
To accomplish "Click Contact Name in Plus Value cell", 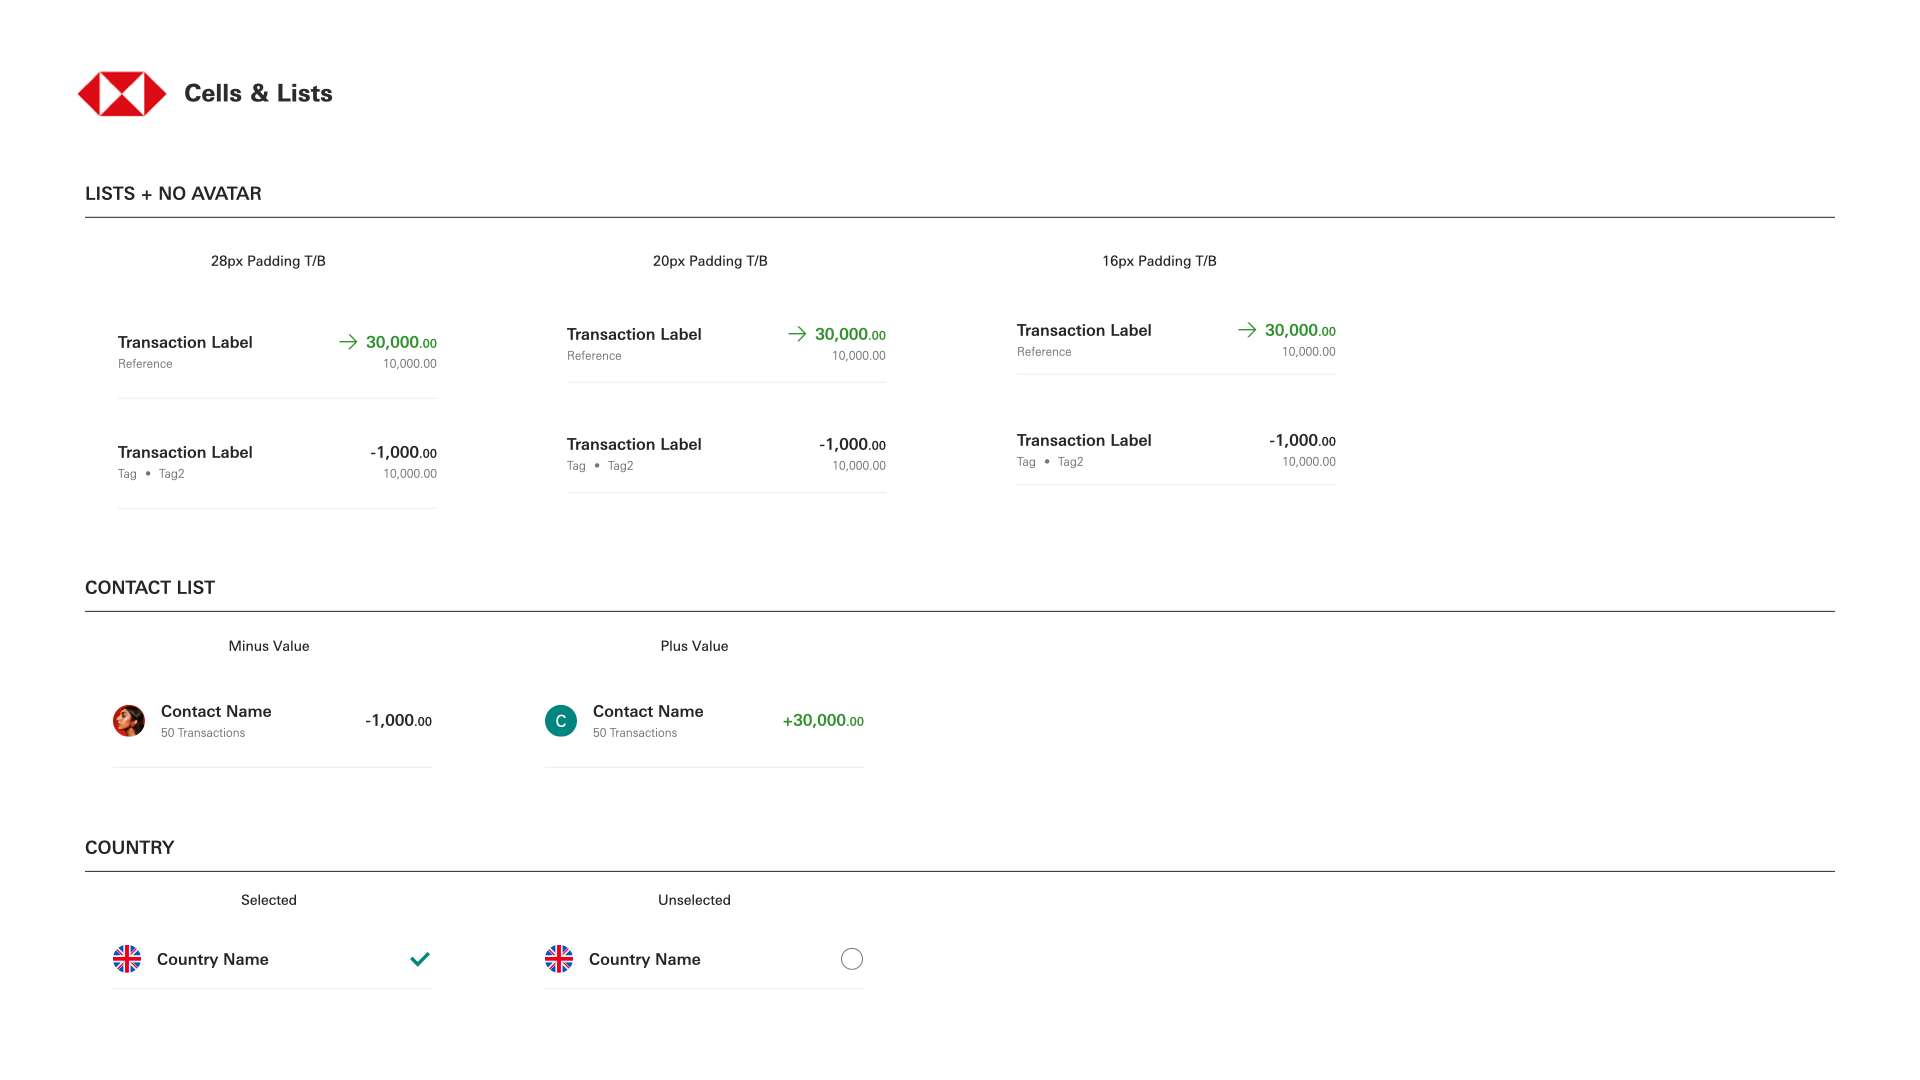I will click(648, 711).
